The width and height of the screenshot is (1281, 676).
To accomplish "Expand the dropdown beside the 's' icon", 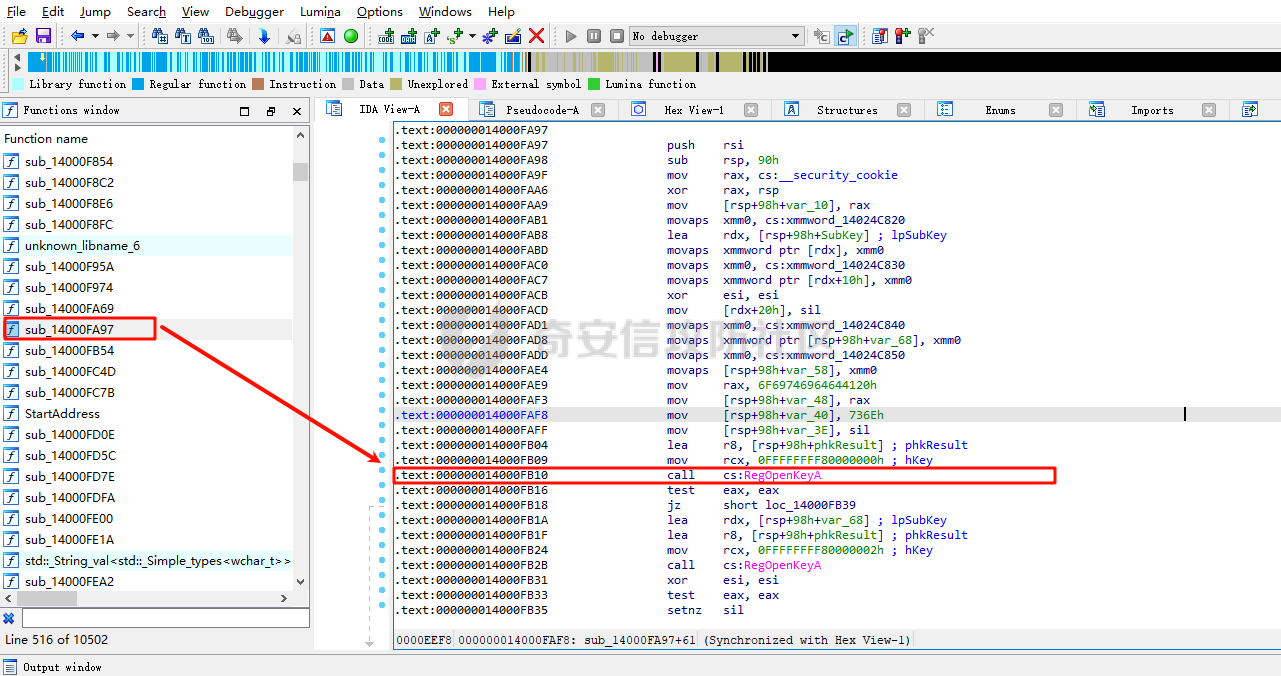I will click(x=472, y=36).
